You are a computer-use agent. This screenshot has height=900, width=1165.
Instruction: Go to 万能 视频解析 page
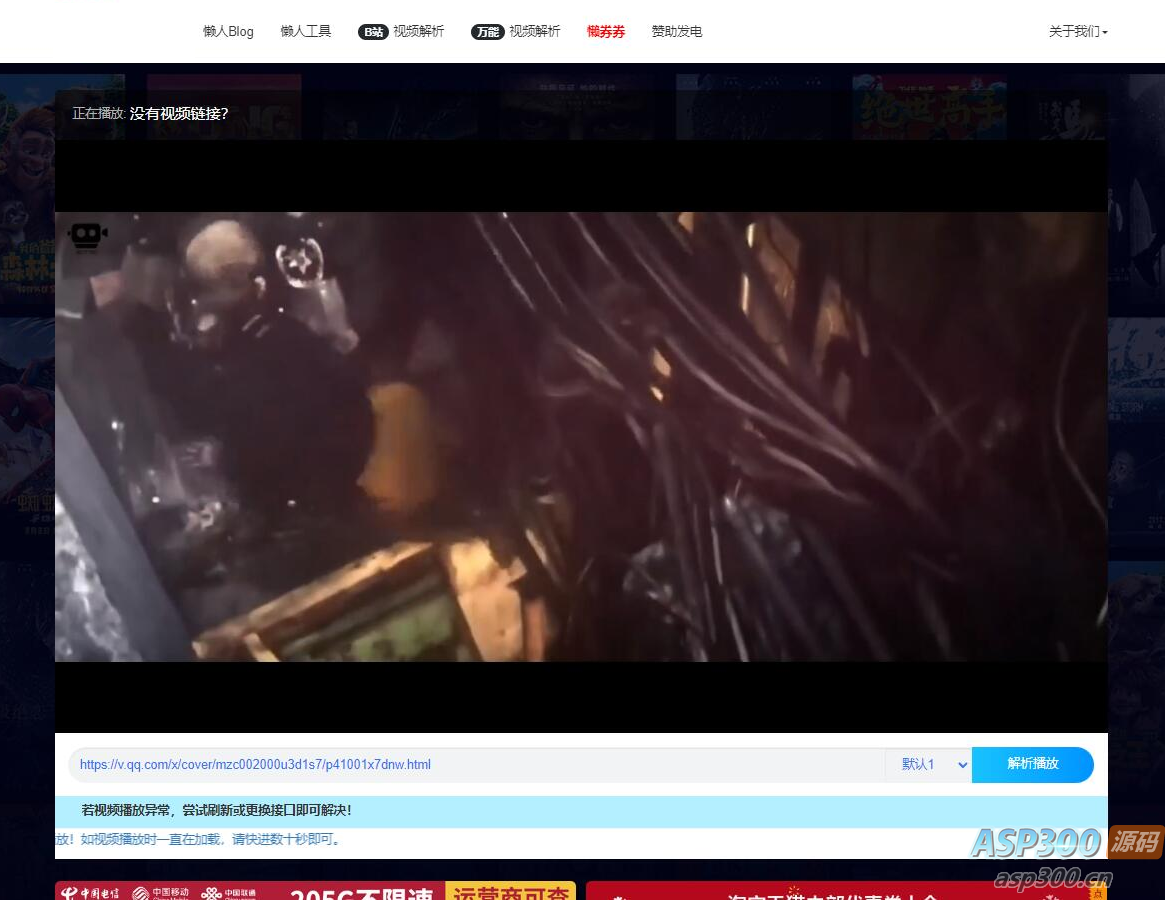coord(516,31)
